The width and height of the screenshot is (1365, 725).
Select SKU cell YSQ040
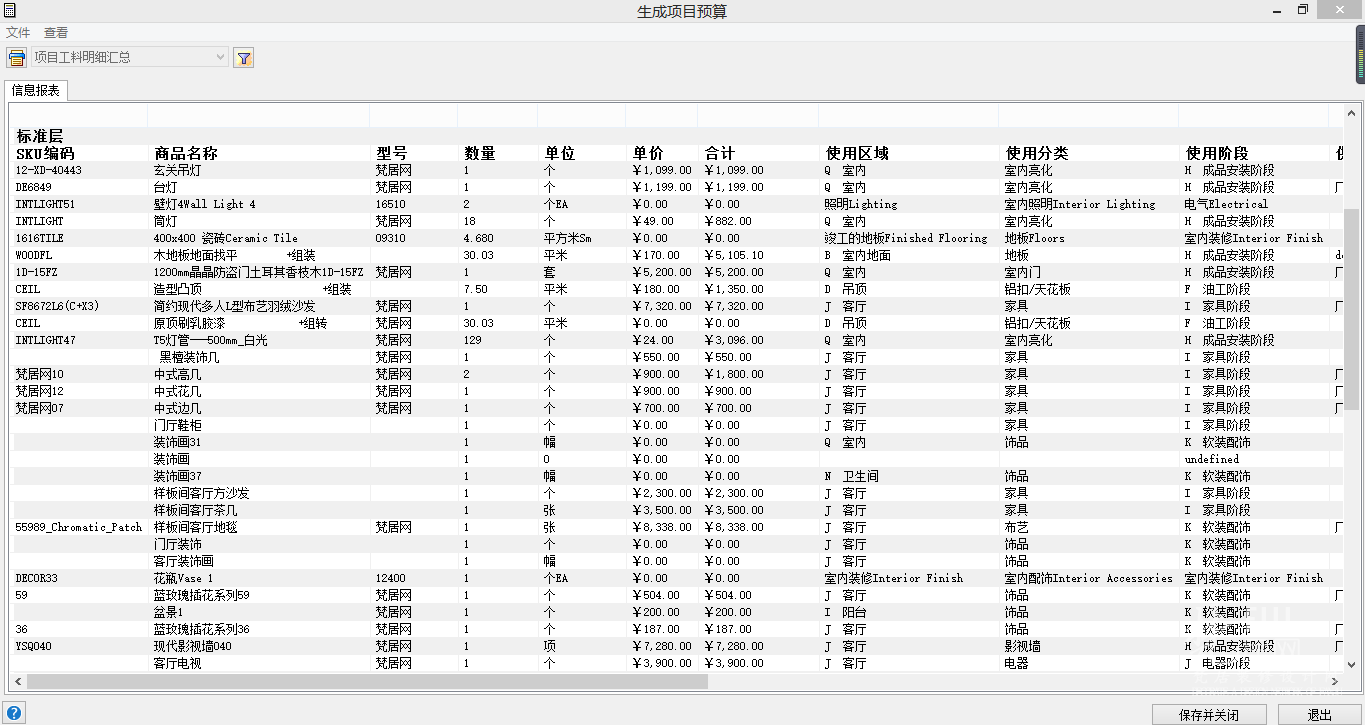pos(33,646)
